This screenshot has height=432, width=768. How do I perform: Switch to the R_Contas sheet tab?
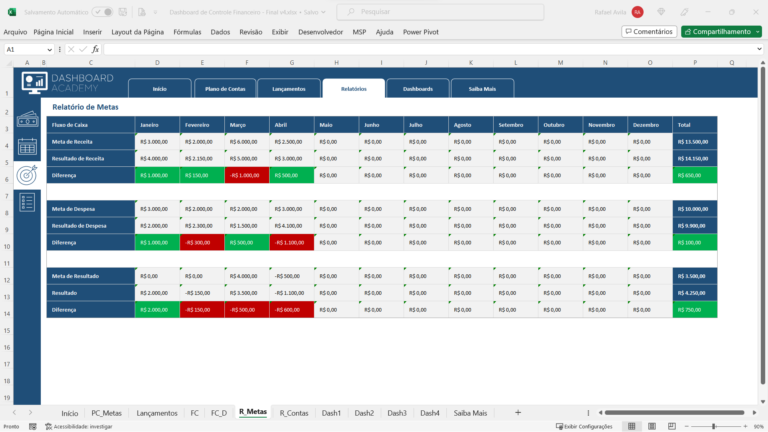(x=294, y=413)
